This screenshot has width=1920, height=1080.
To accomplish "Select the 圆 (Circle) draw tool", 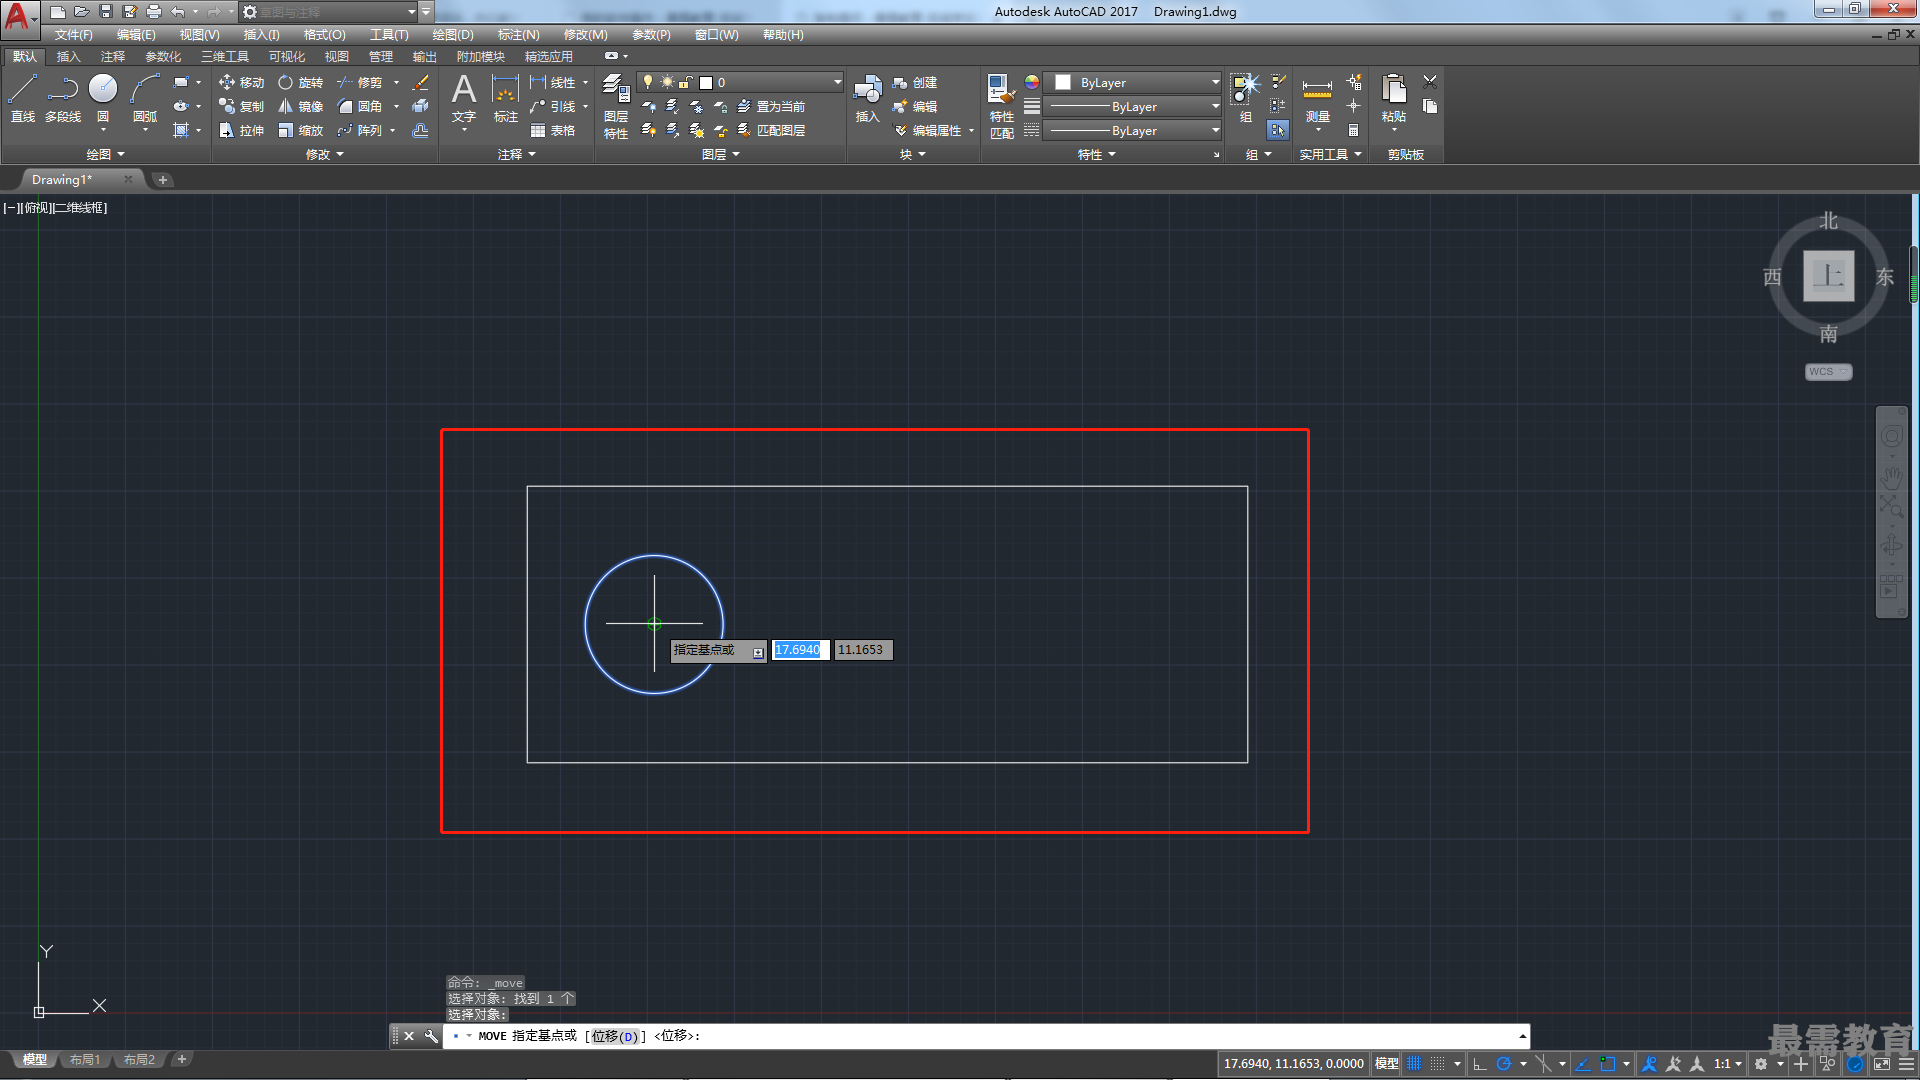I will point(103,99).
